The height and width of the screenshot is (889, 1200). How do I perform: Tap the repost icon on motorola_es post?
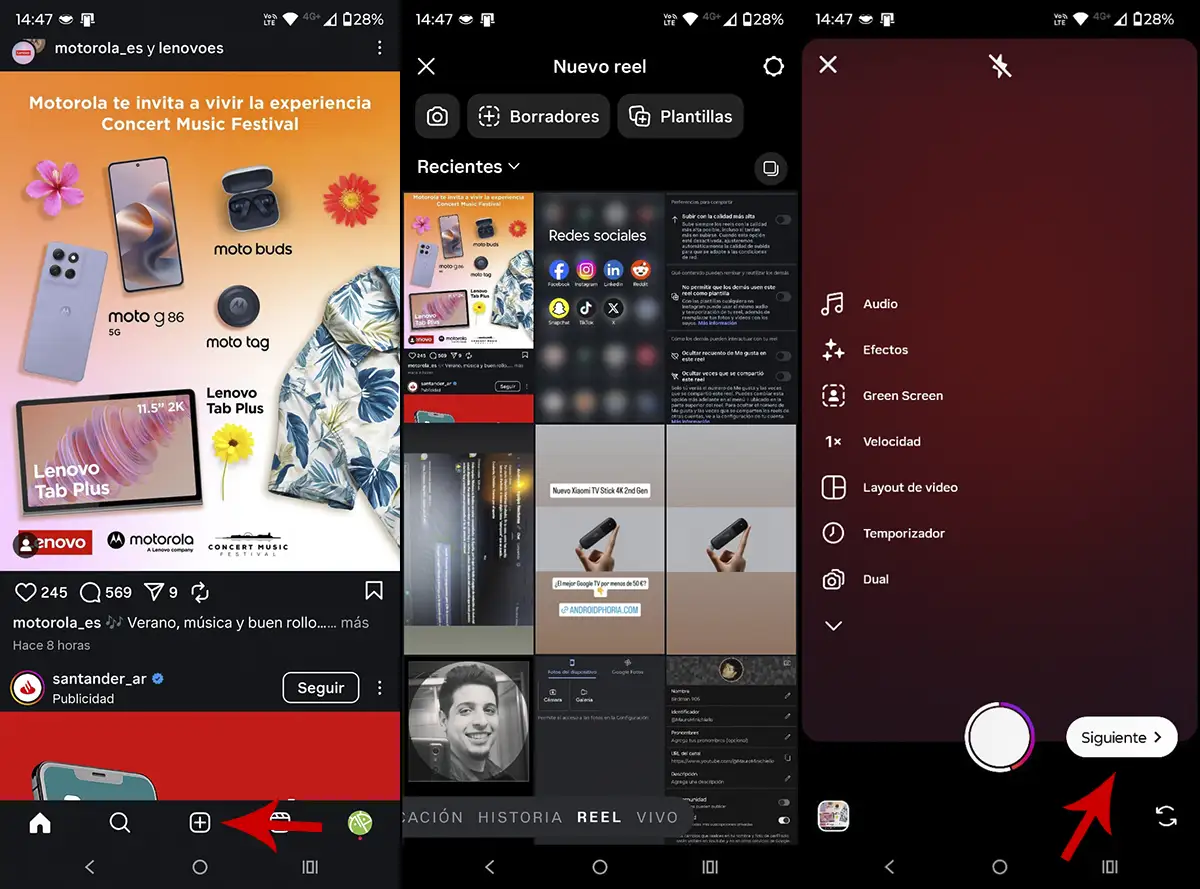point(200,592)
